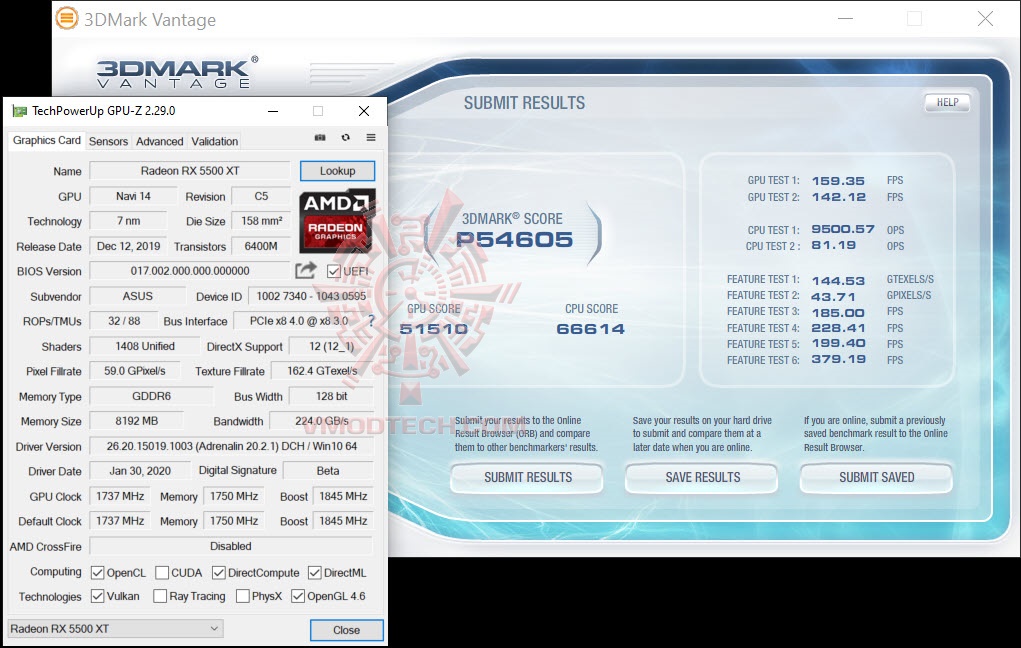
Task: Click the Device ID value field
Action: point(311,296)
